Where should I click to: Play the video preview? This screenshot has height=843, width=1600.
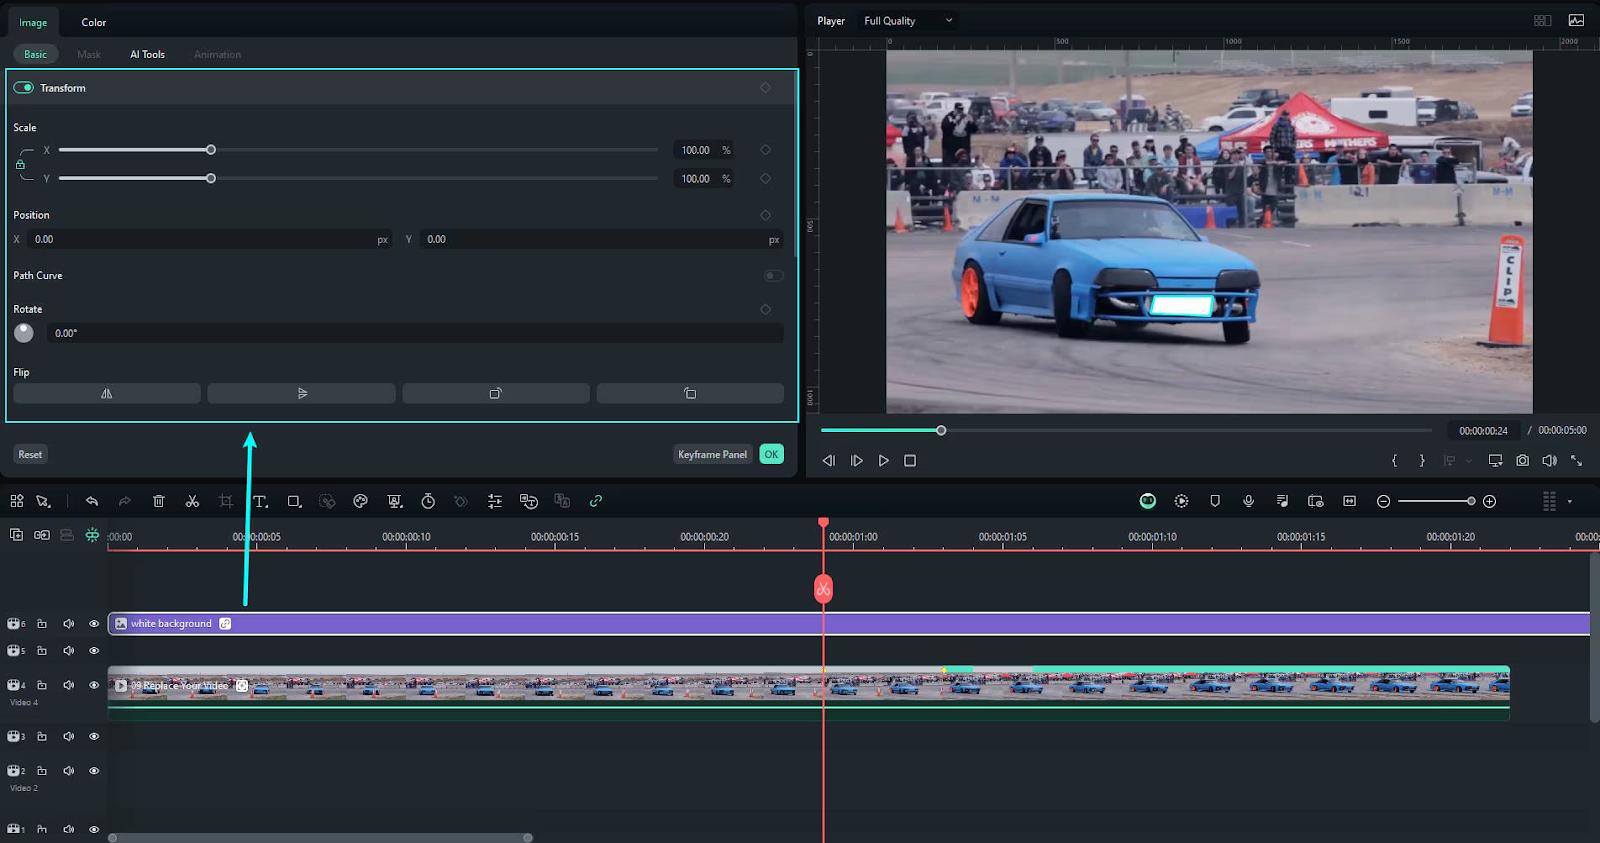(x=883, y=461)
